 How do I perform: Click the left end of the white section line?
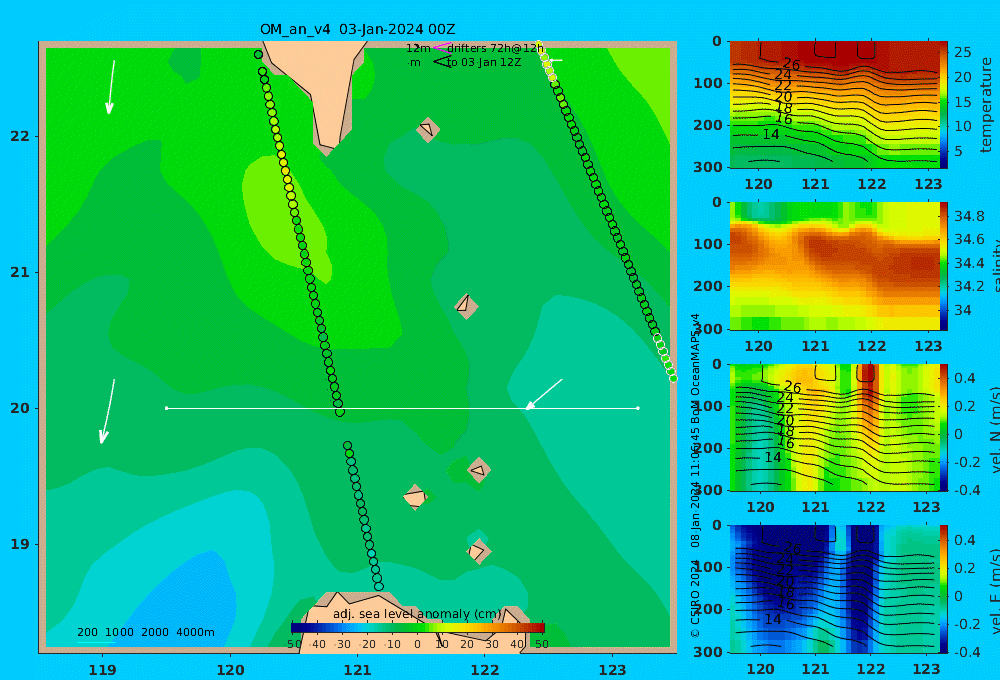pyautogui.click(x=166, y=408)
